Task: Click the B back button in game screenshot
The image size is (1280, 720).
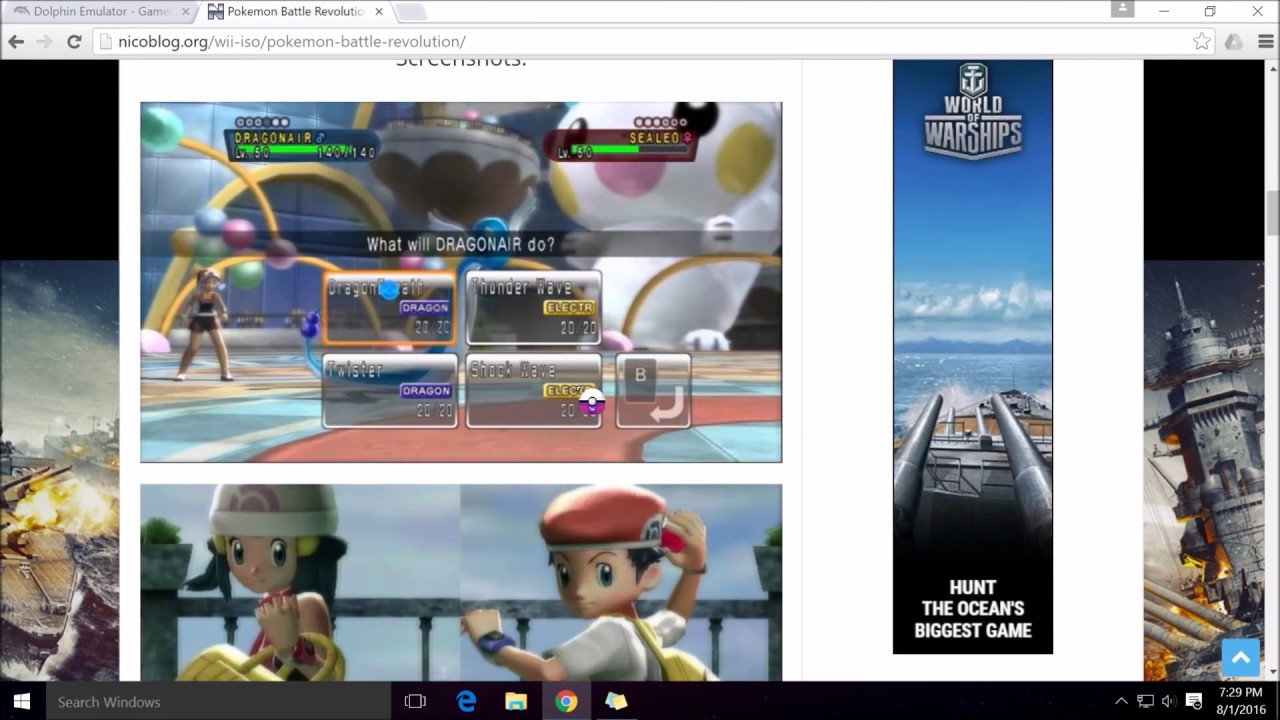Action: 653,390
